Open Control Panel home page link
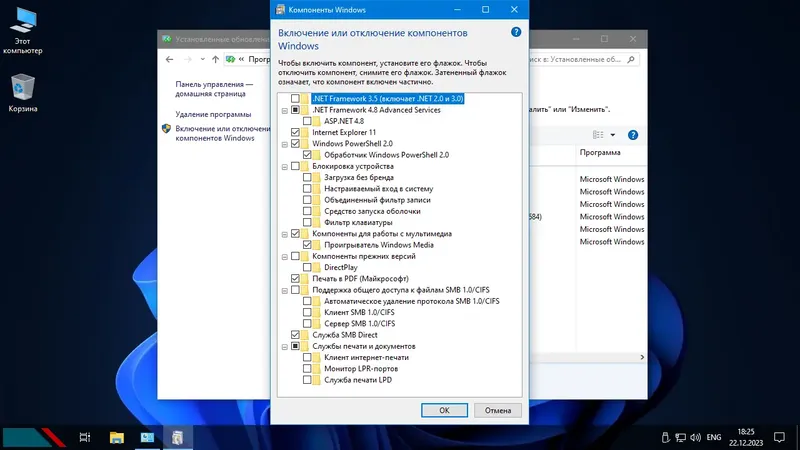This screenshot has width=800, height=450. [x=214, y=89]
